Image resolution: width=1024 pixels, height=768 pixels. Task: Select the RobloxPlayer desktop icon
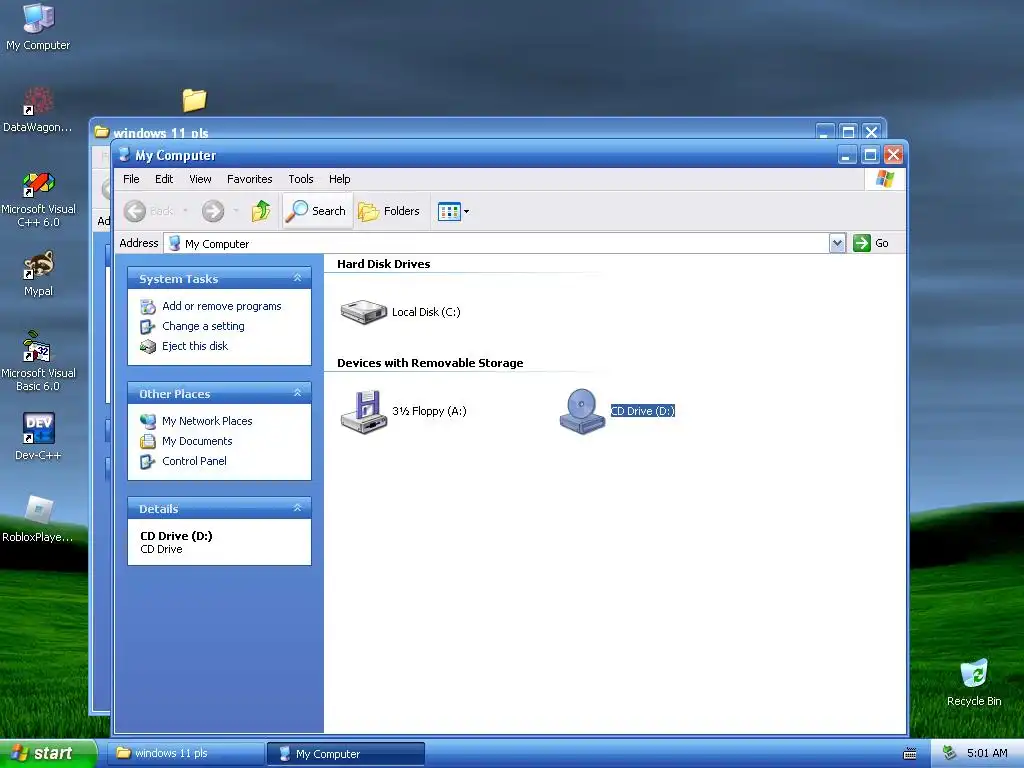(x=37, y=519)
